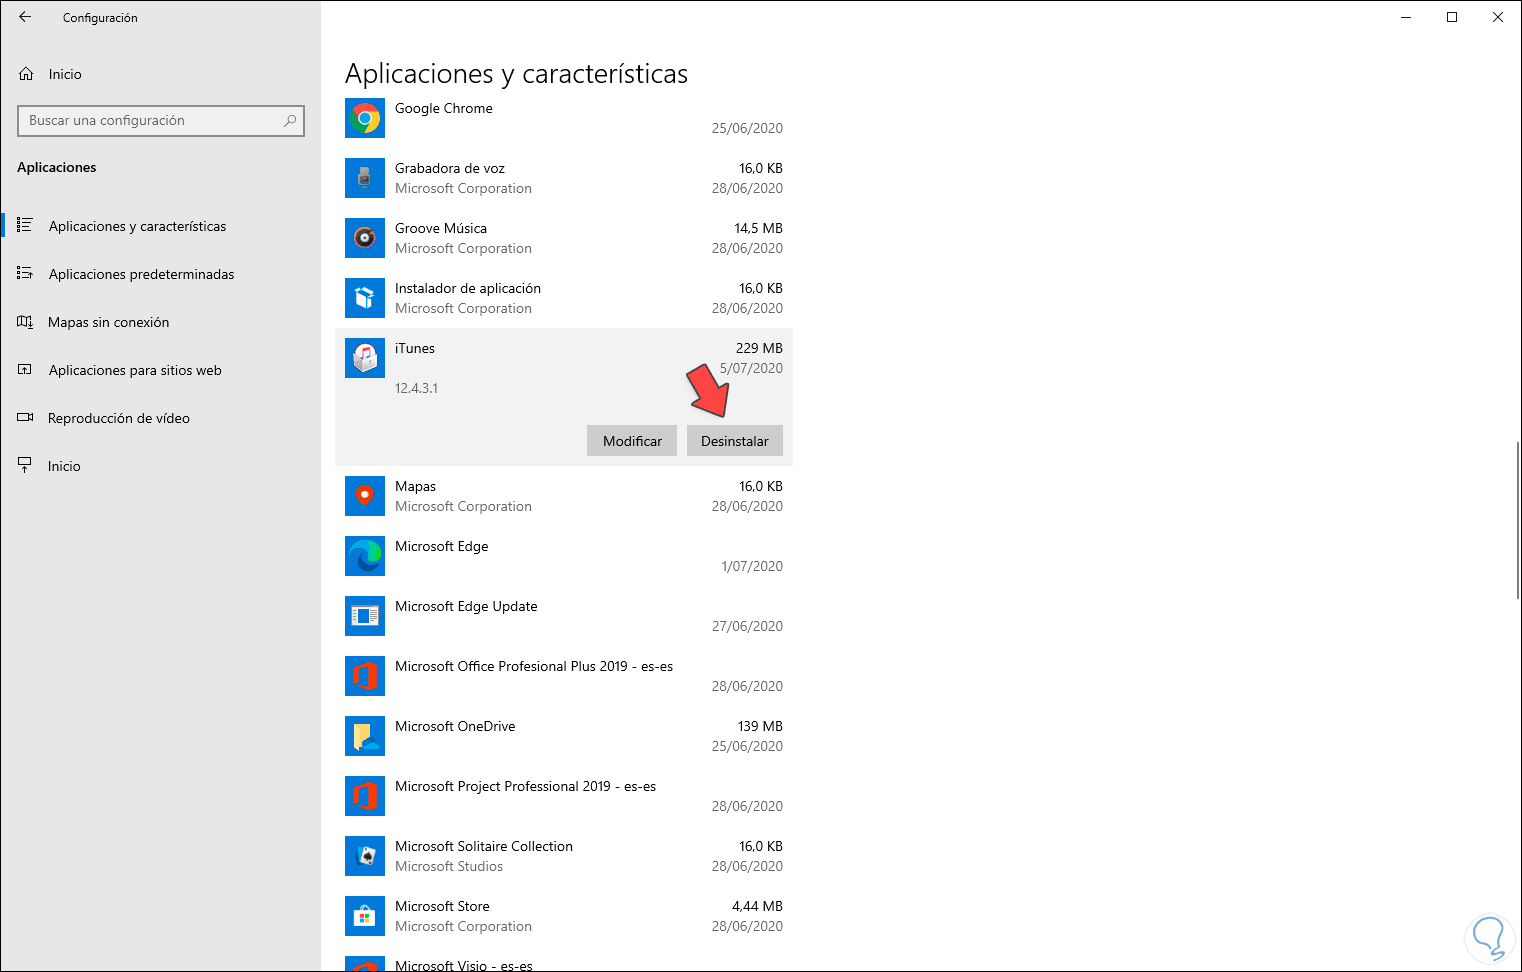Image resolution: width=1522 pixels, height=972 pixels.
Task: Click the Grabadora de voz app icon
Action: [365, 178]
